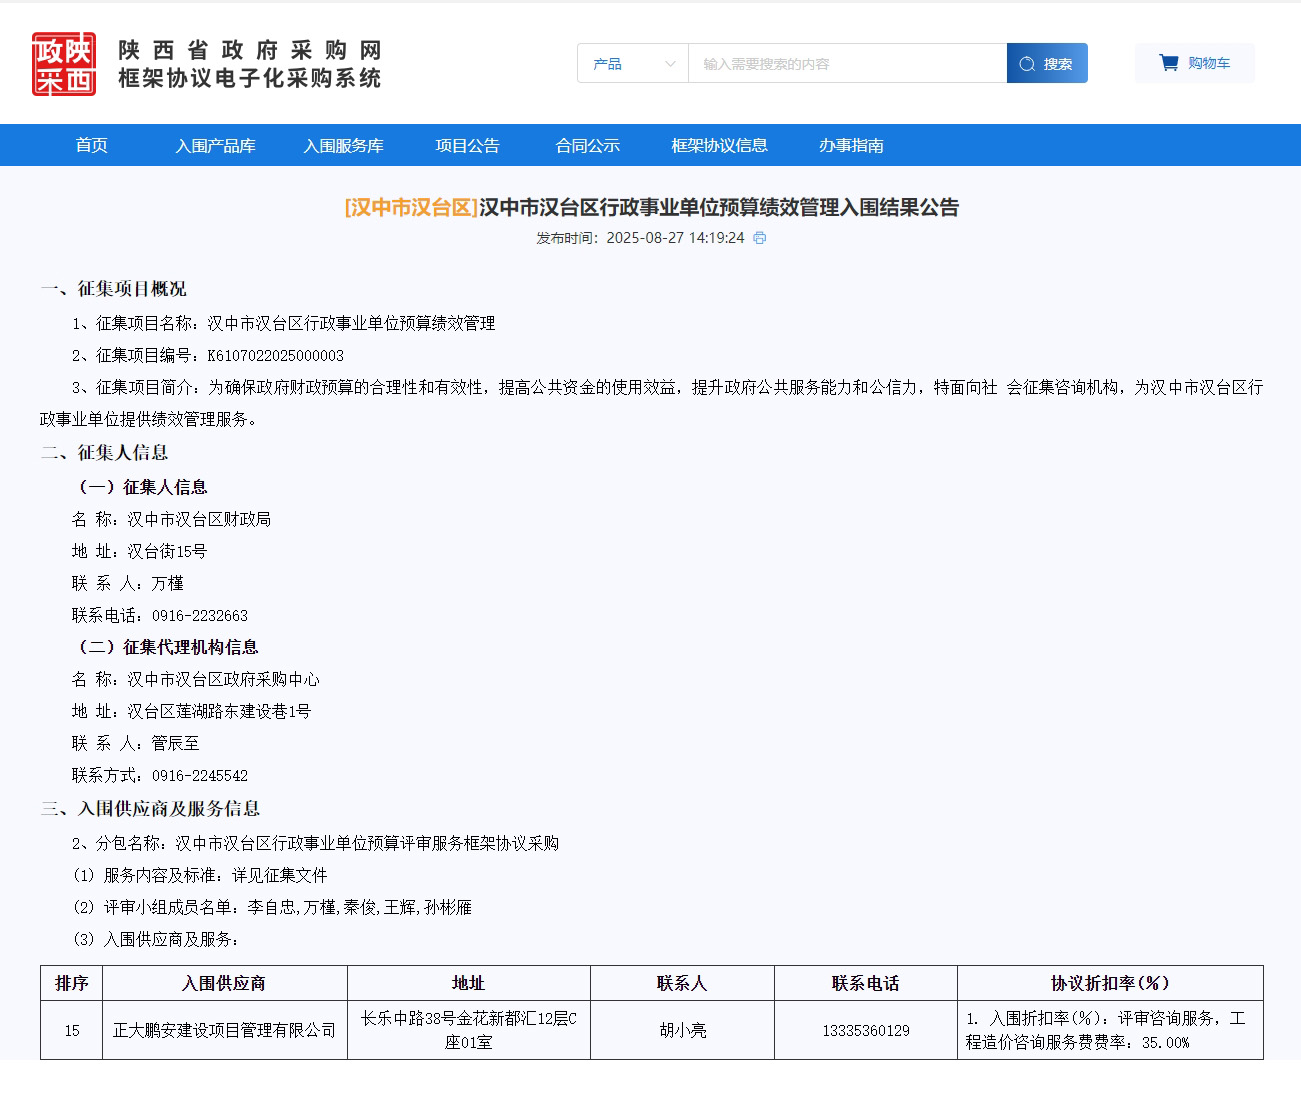This screenshot has height=1100, width=1301.
Task: Click the print icon beside publish time
Action: click(760, 238)
